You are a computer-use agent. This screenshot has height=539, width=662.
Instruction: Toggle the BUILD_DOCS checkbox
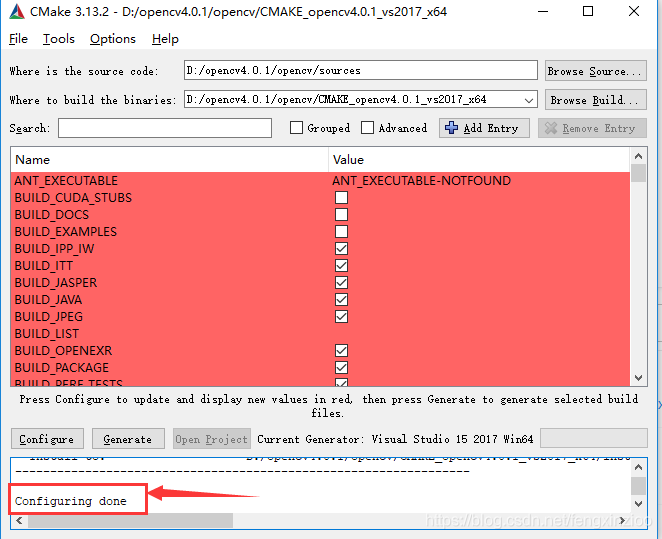(x=341, y=214)
